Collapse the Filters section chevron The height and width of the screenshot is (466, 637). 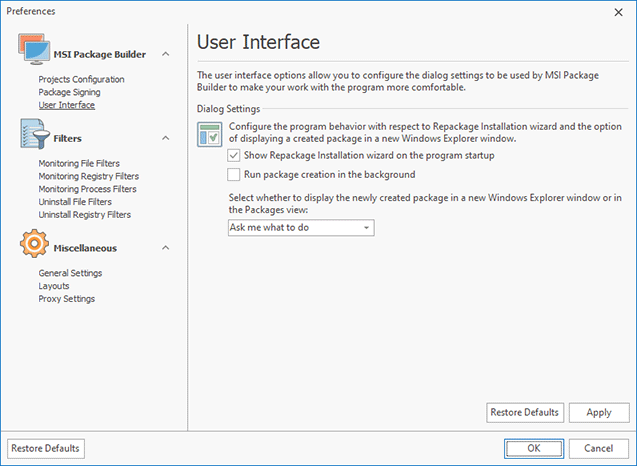(166, 138)
